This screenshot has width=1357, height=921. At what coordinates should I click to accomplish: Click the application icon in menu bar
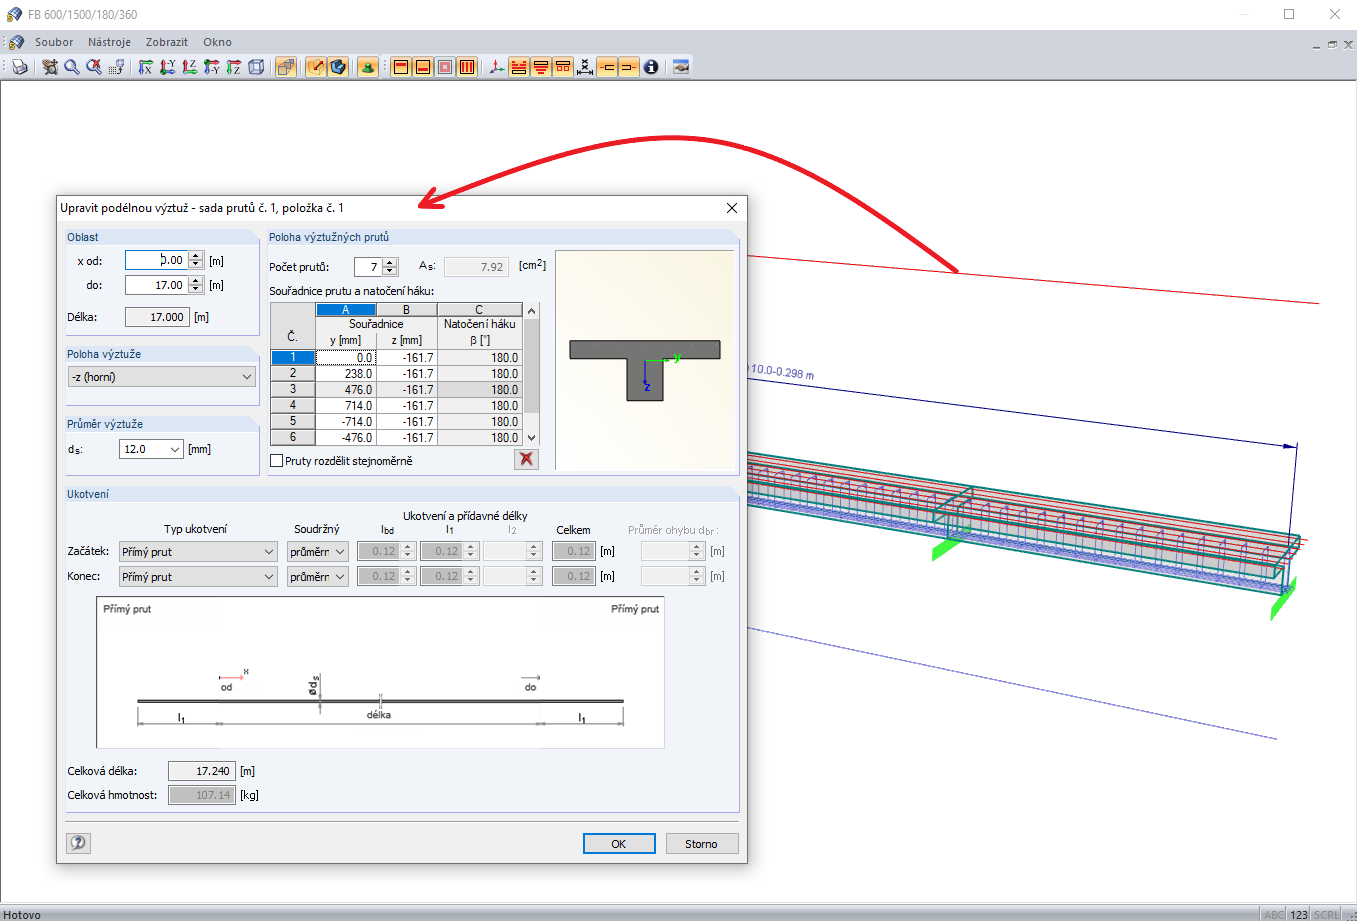16,42
